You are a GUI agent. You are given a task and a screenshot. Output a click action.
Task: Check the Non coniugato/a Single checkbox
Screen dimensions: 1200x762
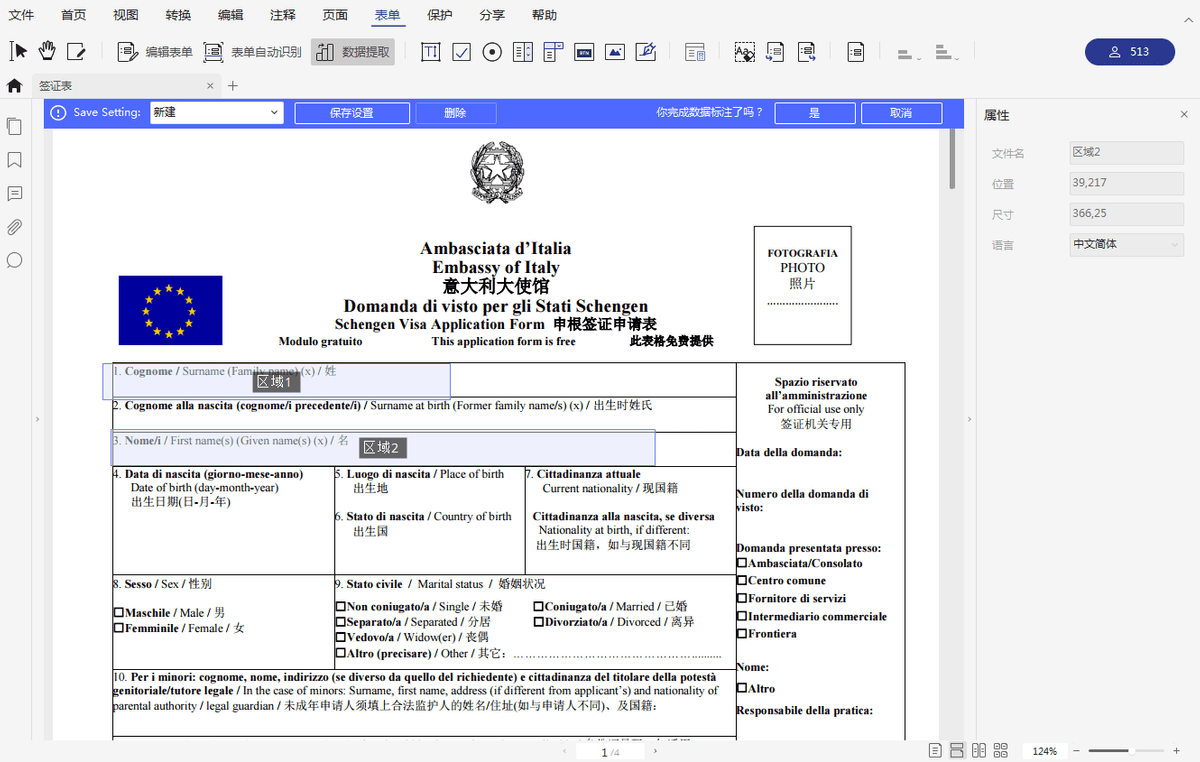(341, 606)
